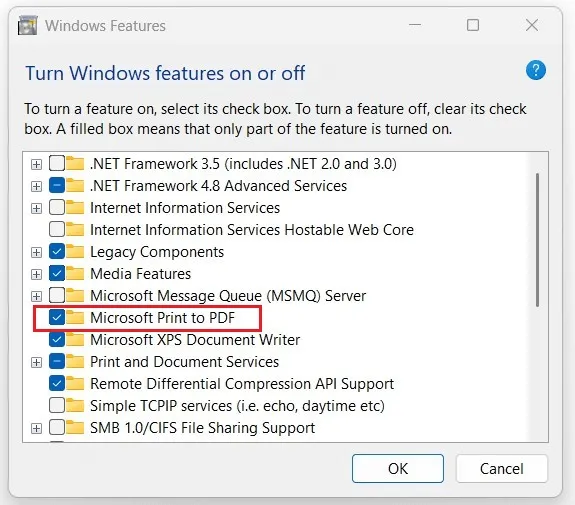Click the .NET Framework 4.8 Advanced Services folder icon

75,186
